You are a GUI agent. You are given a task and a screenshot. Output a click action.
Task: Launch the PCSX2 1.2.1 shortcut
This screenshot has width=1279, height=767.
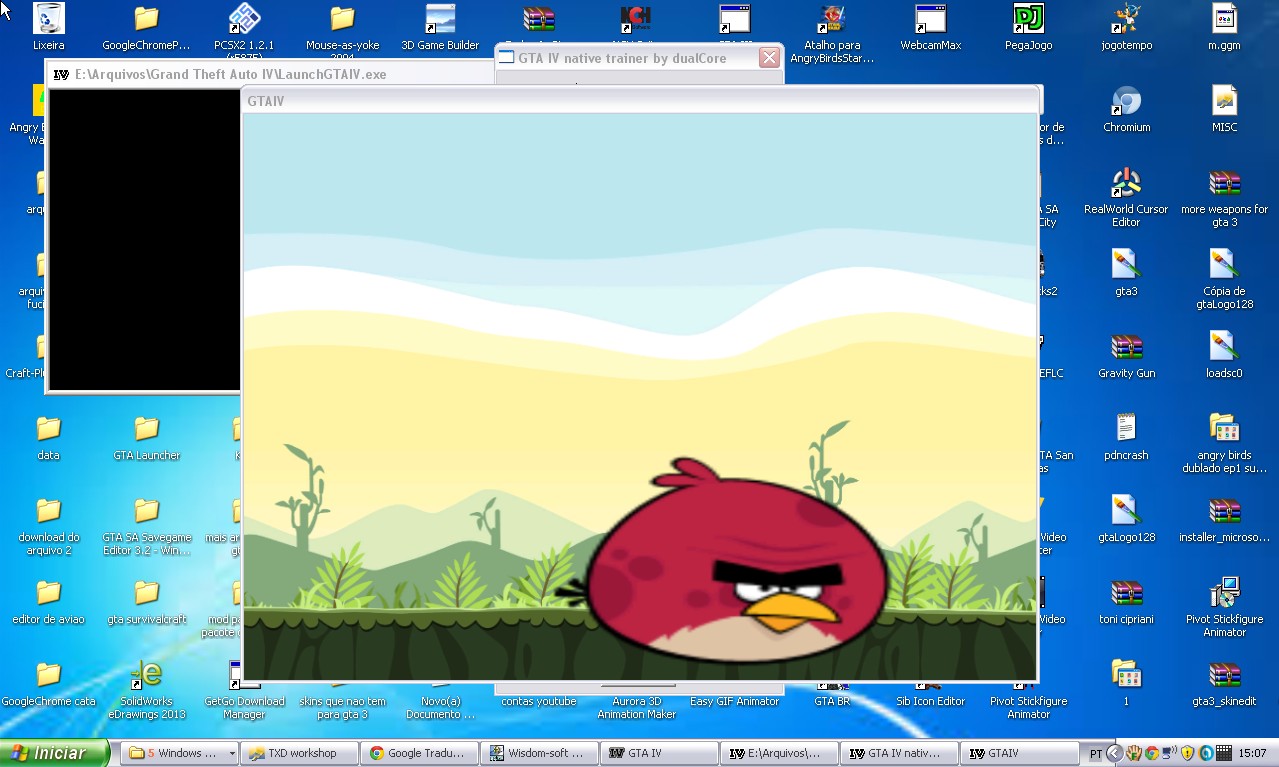[244, 19]
